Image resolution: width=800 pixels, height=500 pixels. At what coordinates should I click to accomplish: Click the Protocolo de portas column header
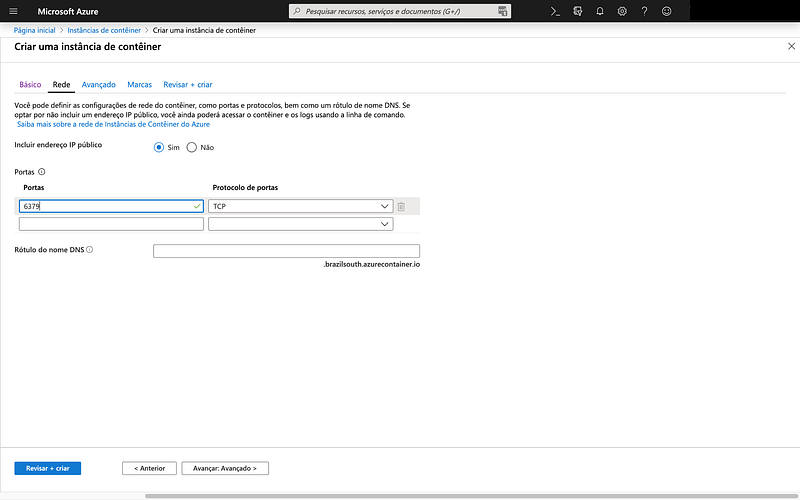245,188
